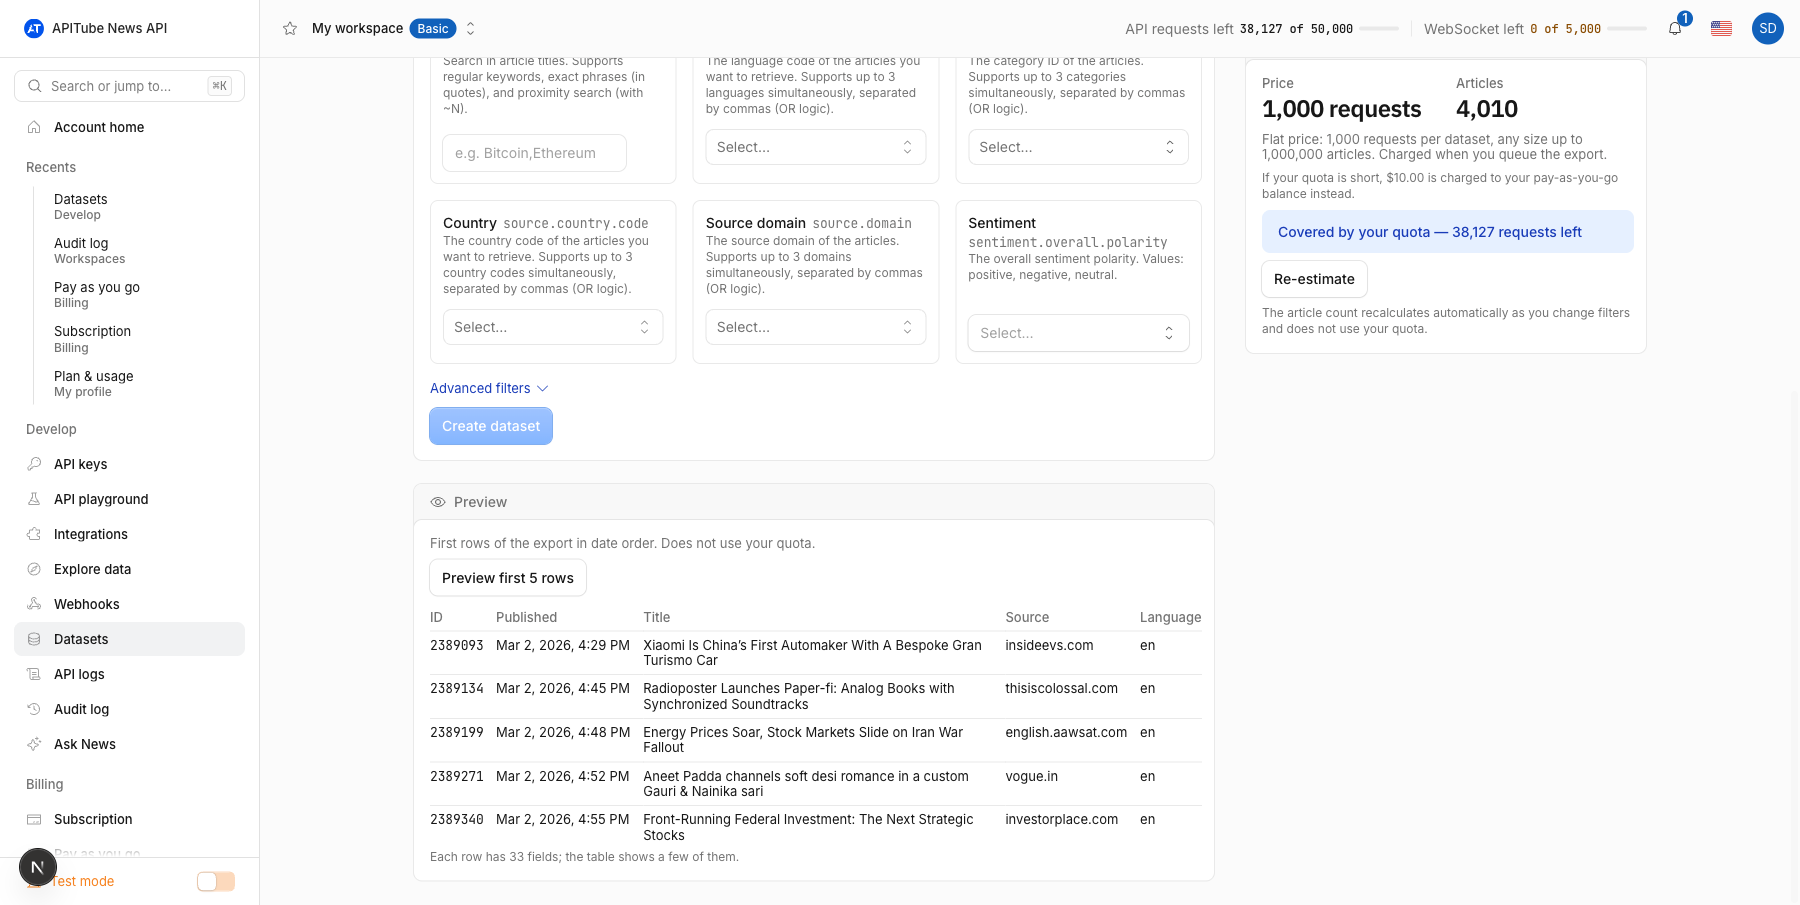This screenshot has width=1800, height=905.
Task: Click the Explore data compass icon
Action: click(34, 569)
